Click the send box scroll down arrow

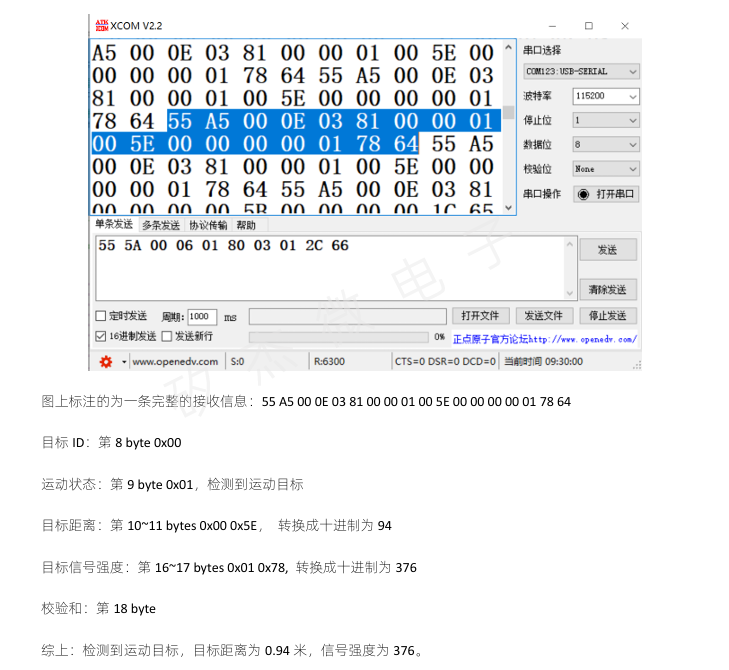[x=570, y=293]
